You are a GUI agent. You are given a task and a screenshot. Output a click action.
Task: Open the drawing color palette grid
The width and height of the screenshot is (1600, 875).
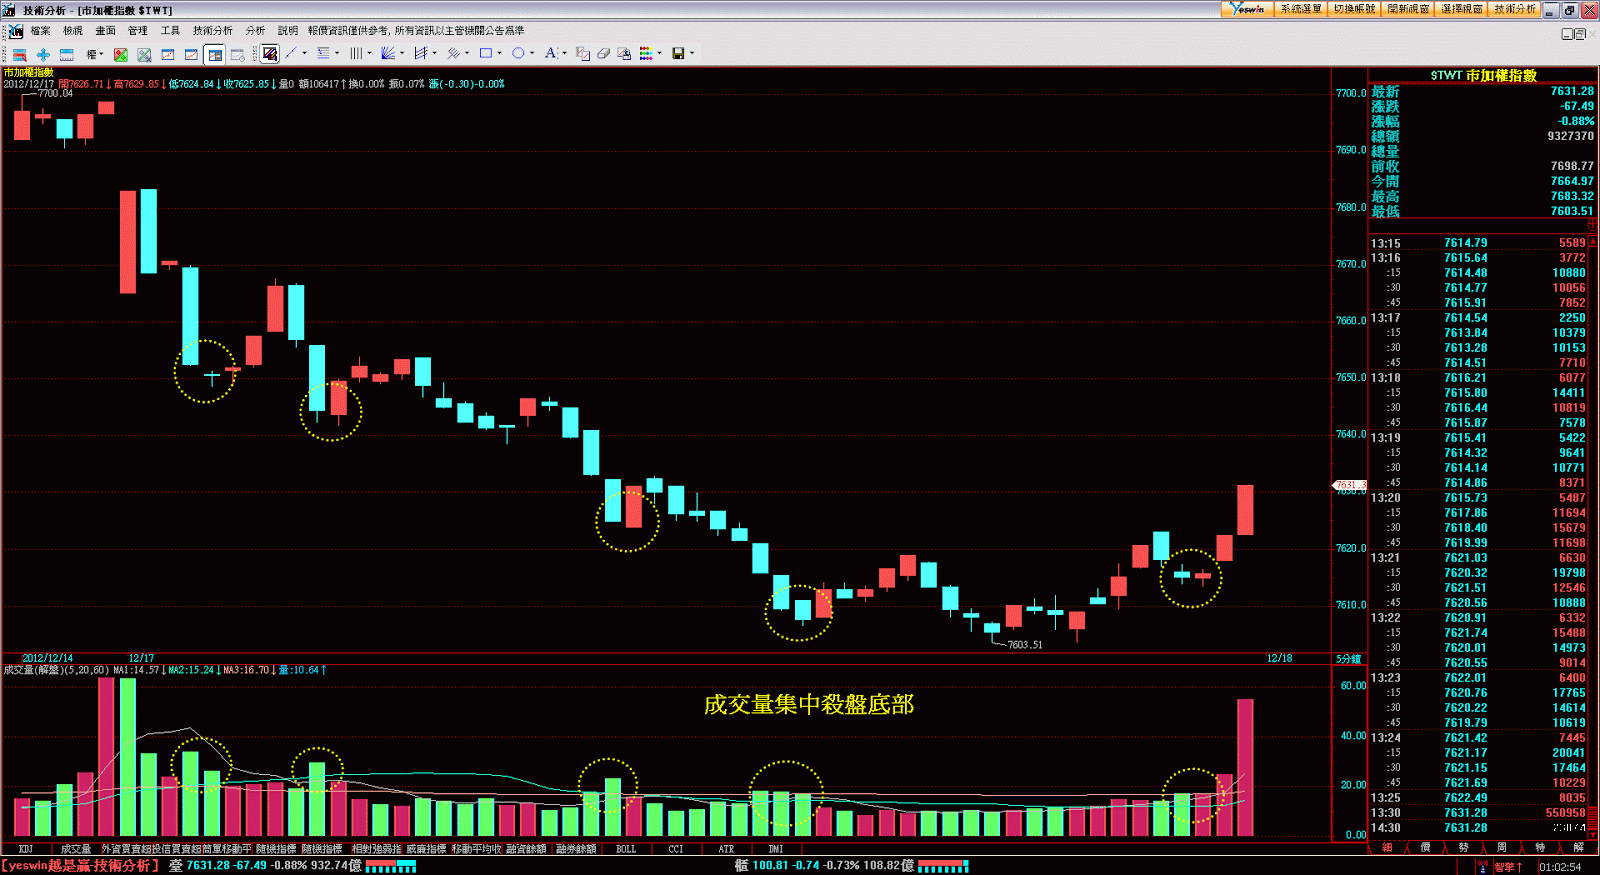point(646,54)
